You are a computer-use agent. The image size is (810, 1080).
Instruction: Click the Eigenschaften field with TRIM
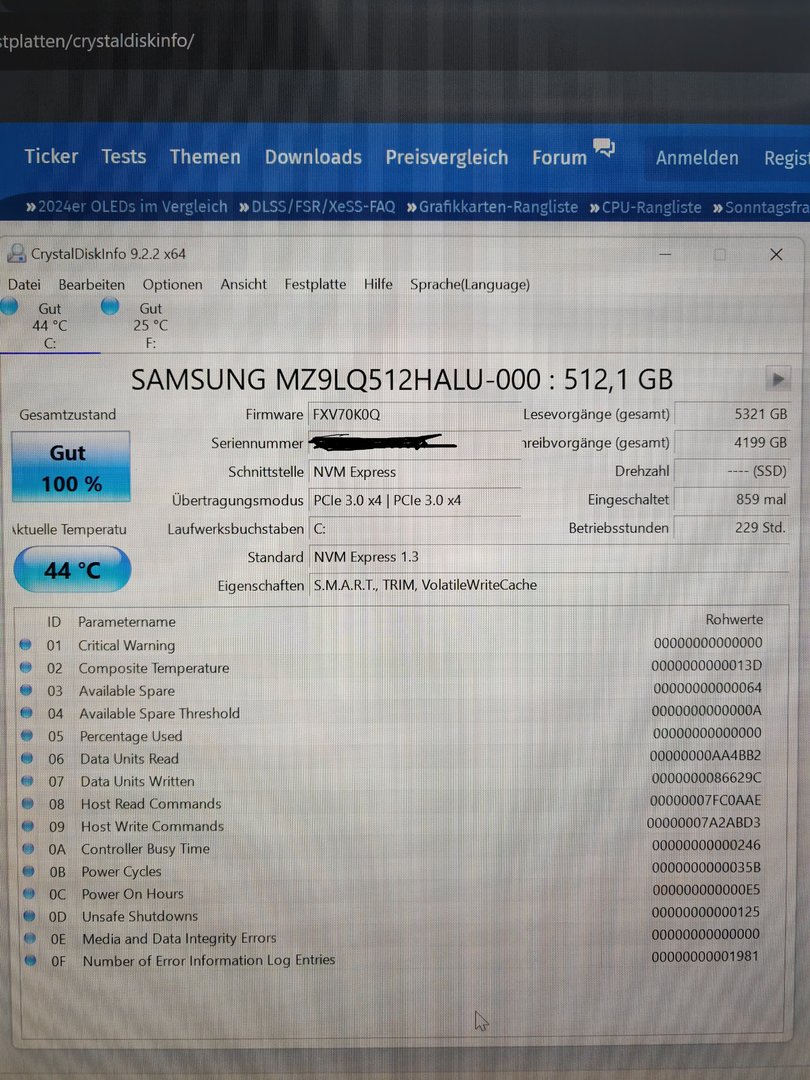[549, 585]
